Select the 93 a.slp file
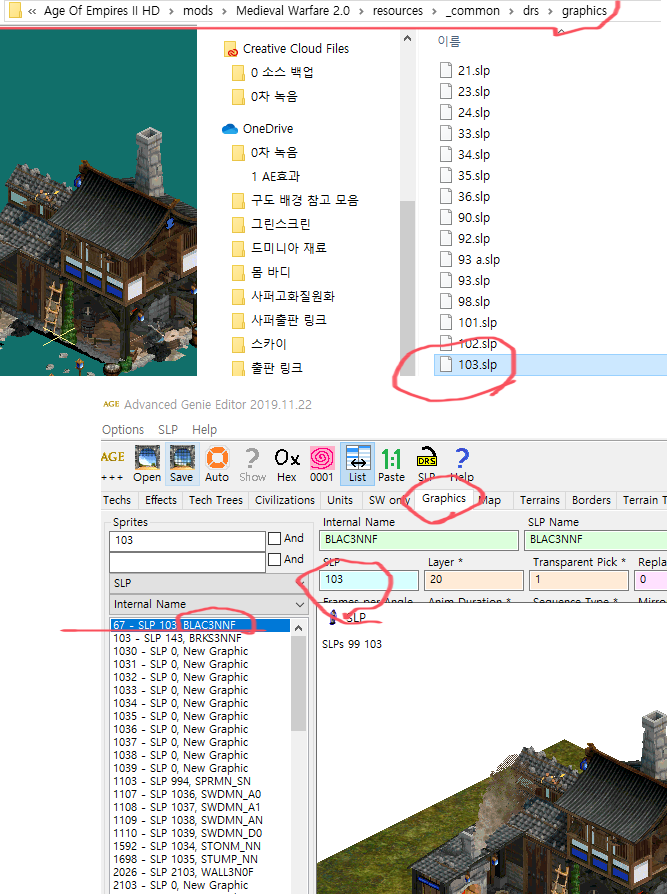The image size is (667, 894). [x=479, y=259]
